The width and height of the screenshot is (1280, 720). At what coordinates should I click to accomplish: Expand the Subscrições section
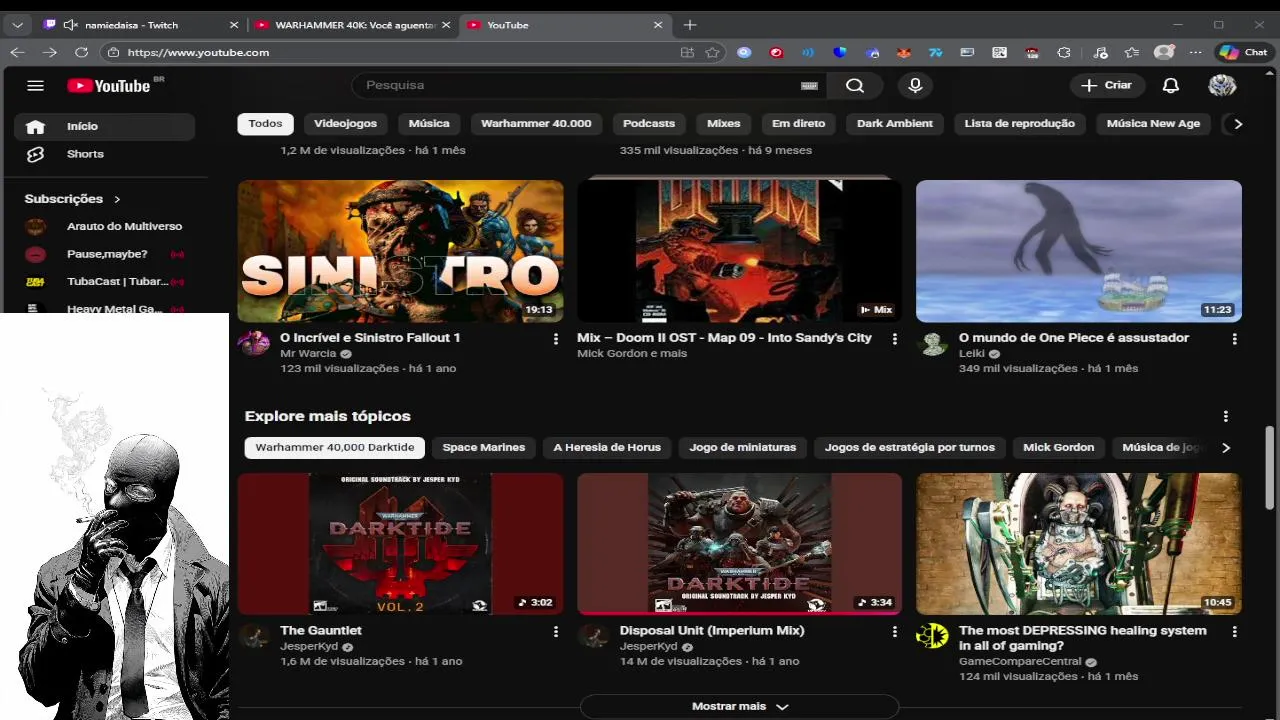click(72, 199)
